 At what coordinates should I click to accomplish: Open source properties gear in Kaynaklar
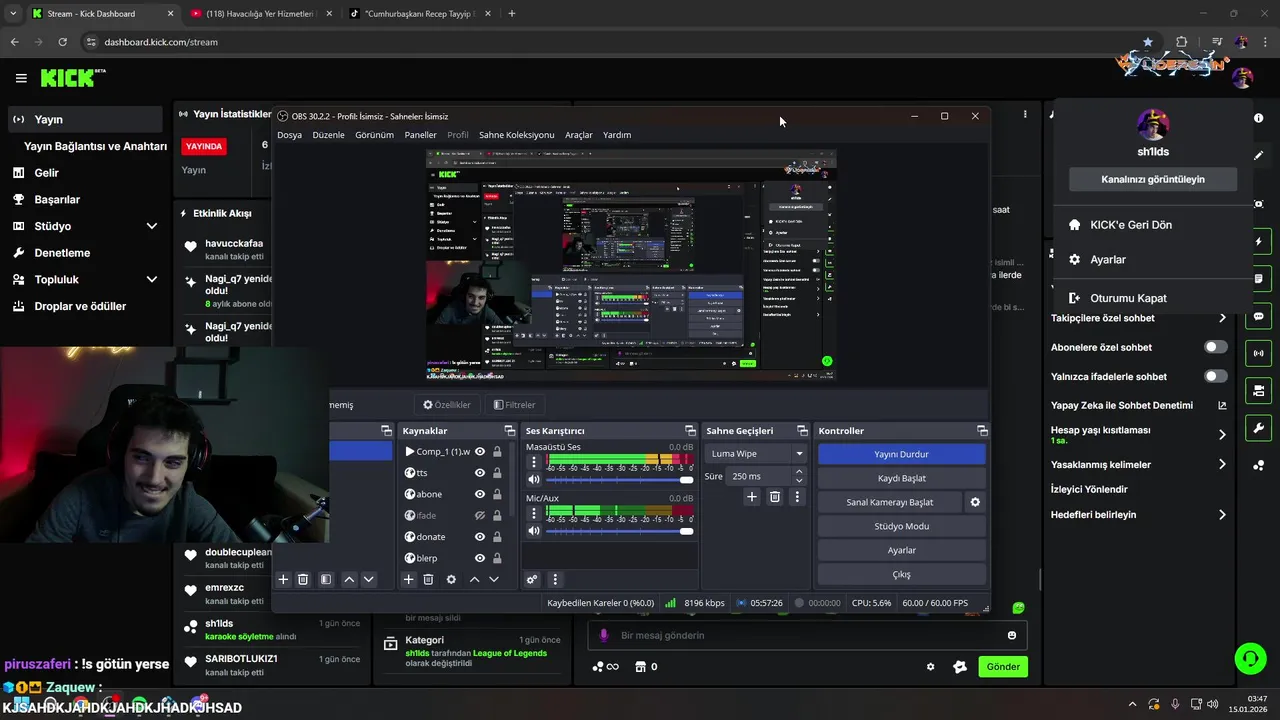451,579
